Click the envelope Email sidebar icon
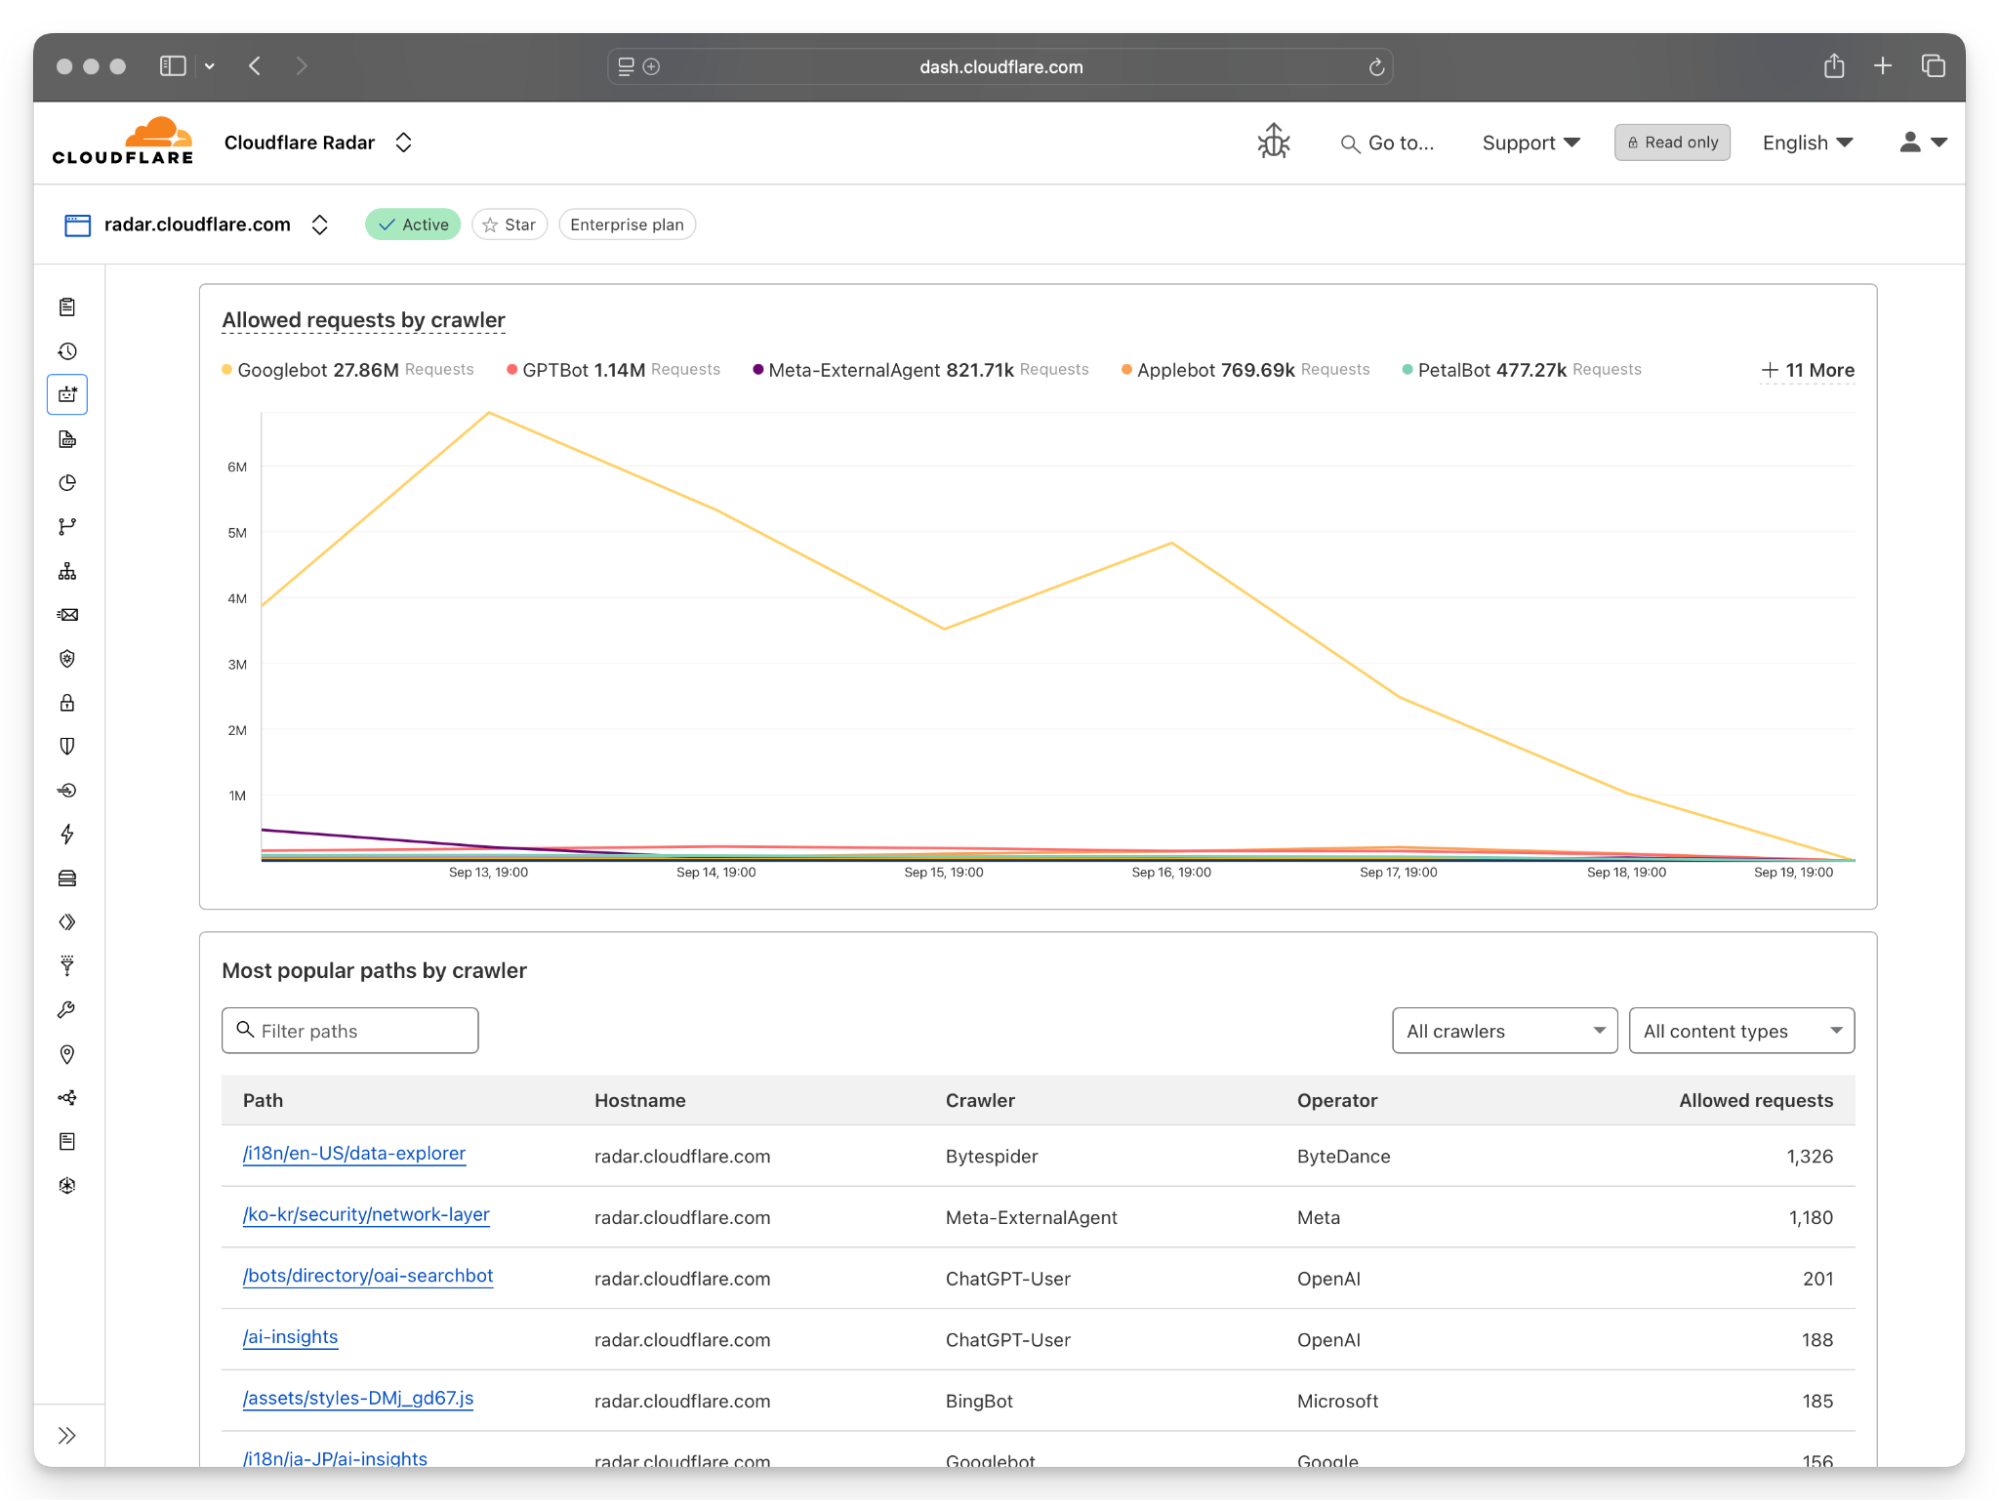The width and height of the screenshot is (1999, 1501). click(67, 615)
